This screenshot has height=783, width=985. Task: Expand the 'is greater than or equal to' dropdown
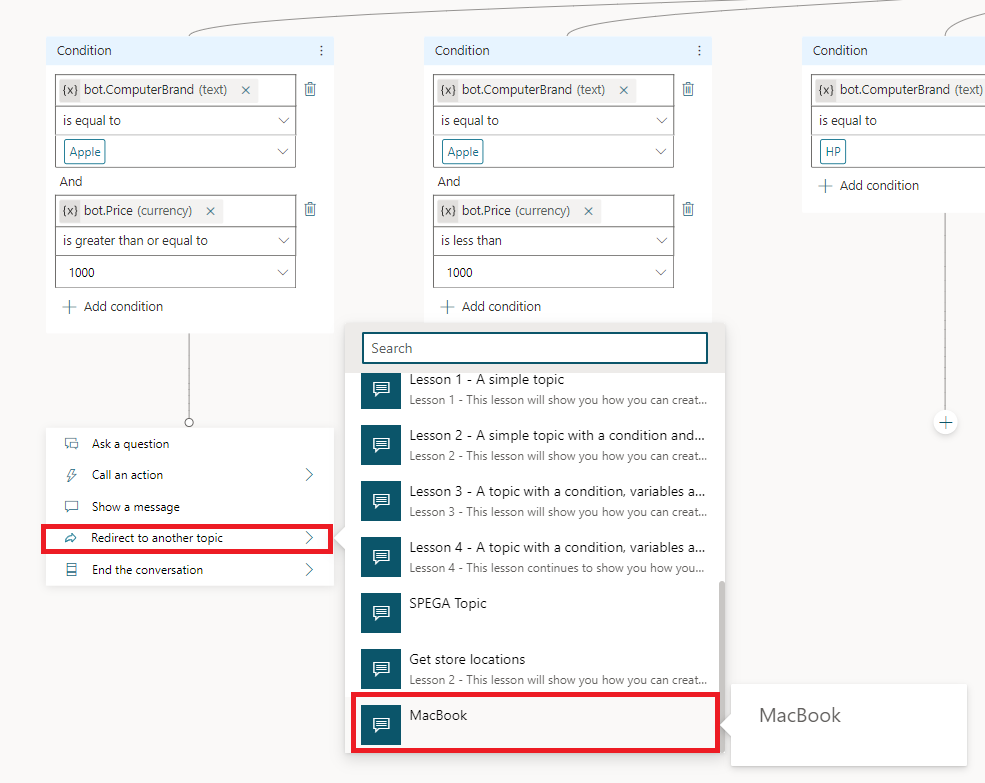(283, 241)
